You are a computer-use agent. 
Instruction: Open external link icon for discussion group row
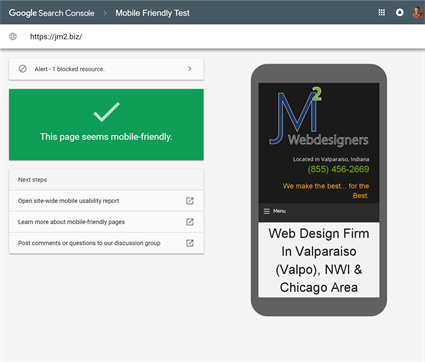(190, 243)
